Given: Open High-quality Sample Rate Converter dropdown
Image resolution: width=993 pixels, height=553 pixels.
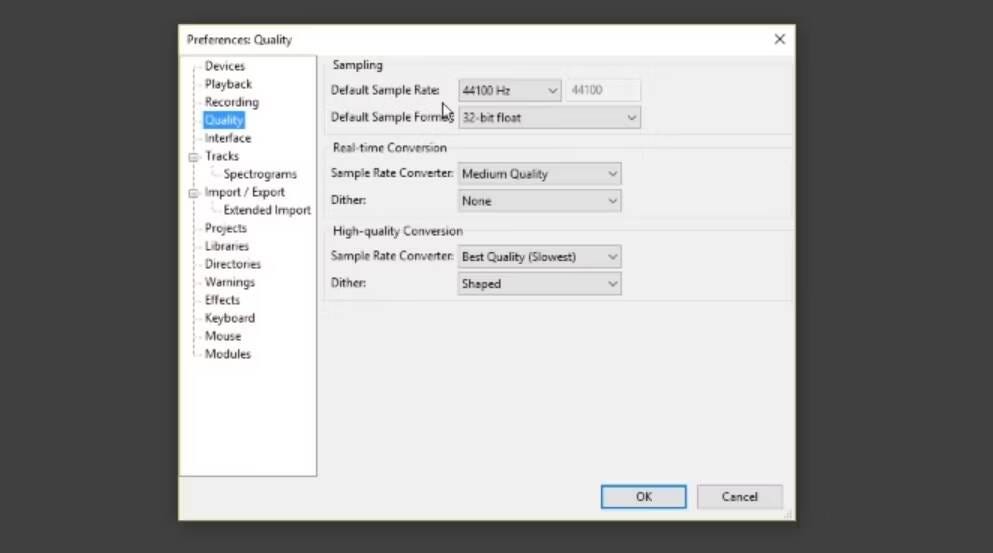Looking at the screenshot, I should point(540,257).
